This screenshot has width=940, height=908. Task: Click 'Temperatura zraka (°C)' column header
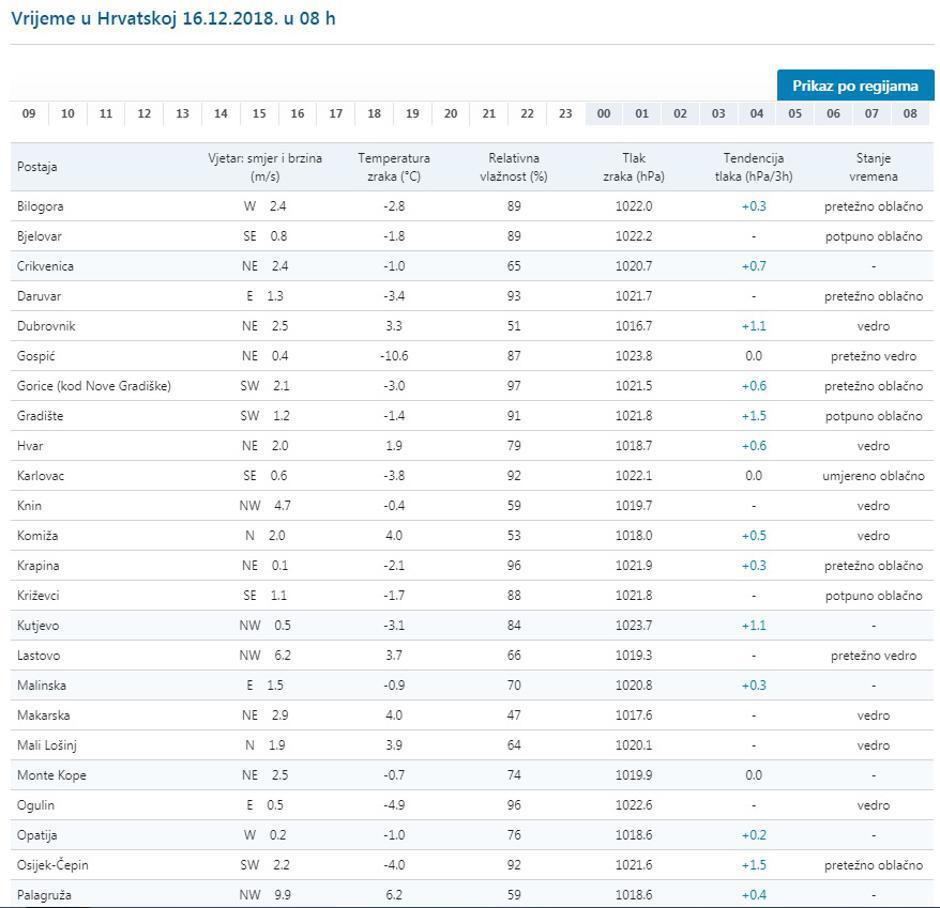(394, 167)
